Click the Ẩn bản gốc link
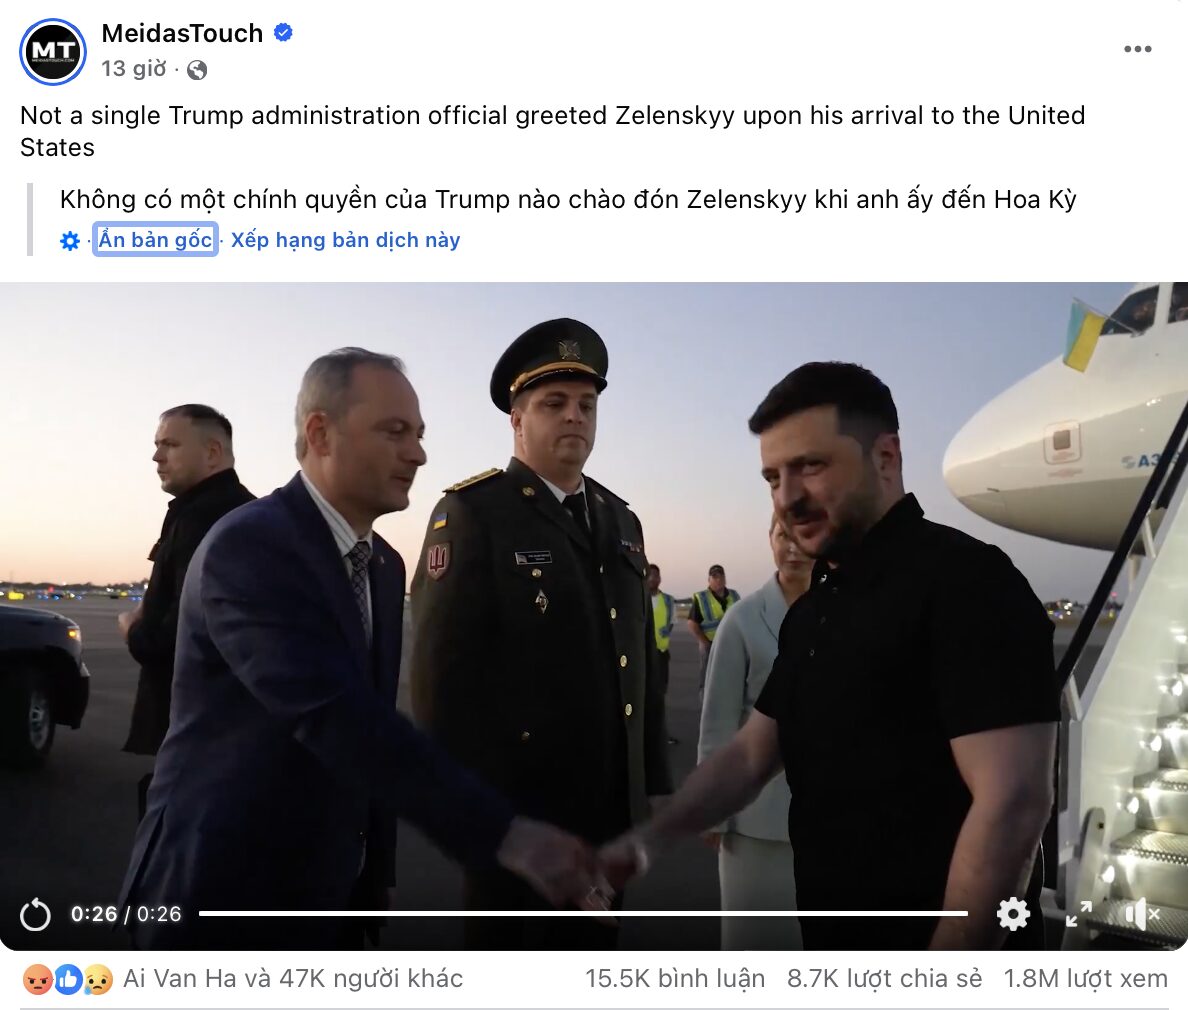 [155, 239]
